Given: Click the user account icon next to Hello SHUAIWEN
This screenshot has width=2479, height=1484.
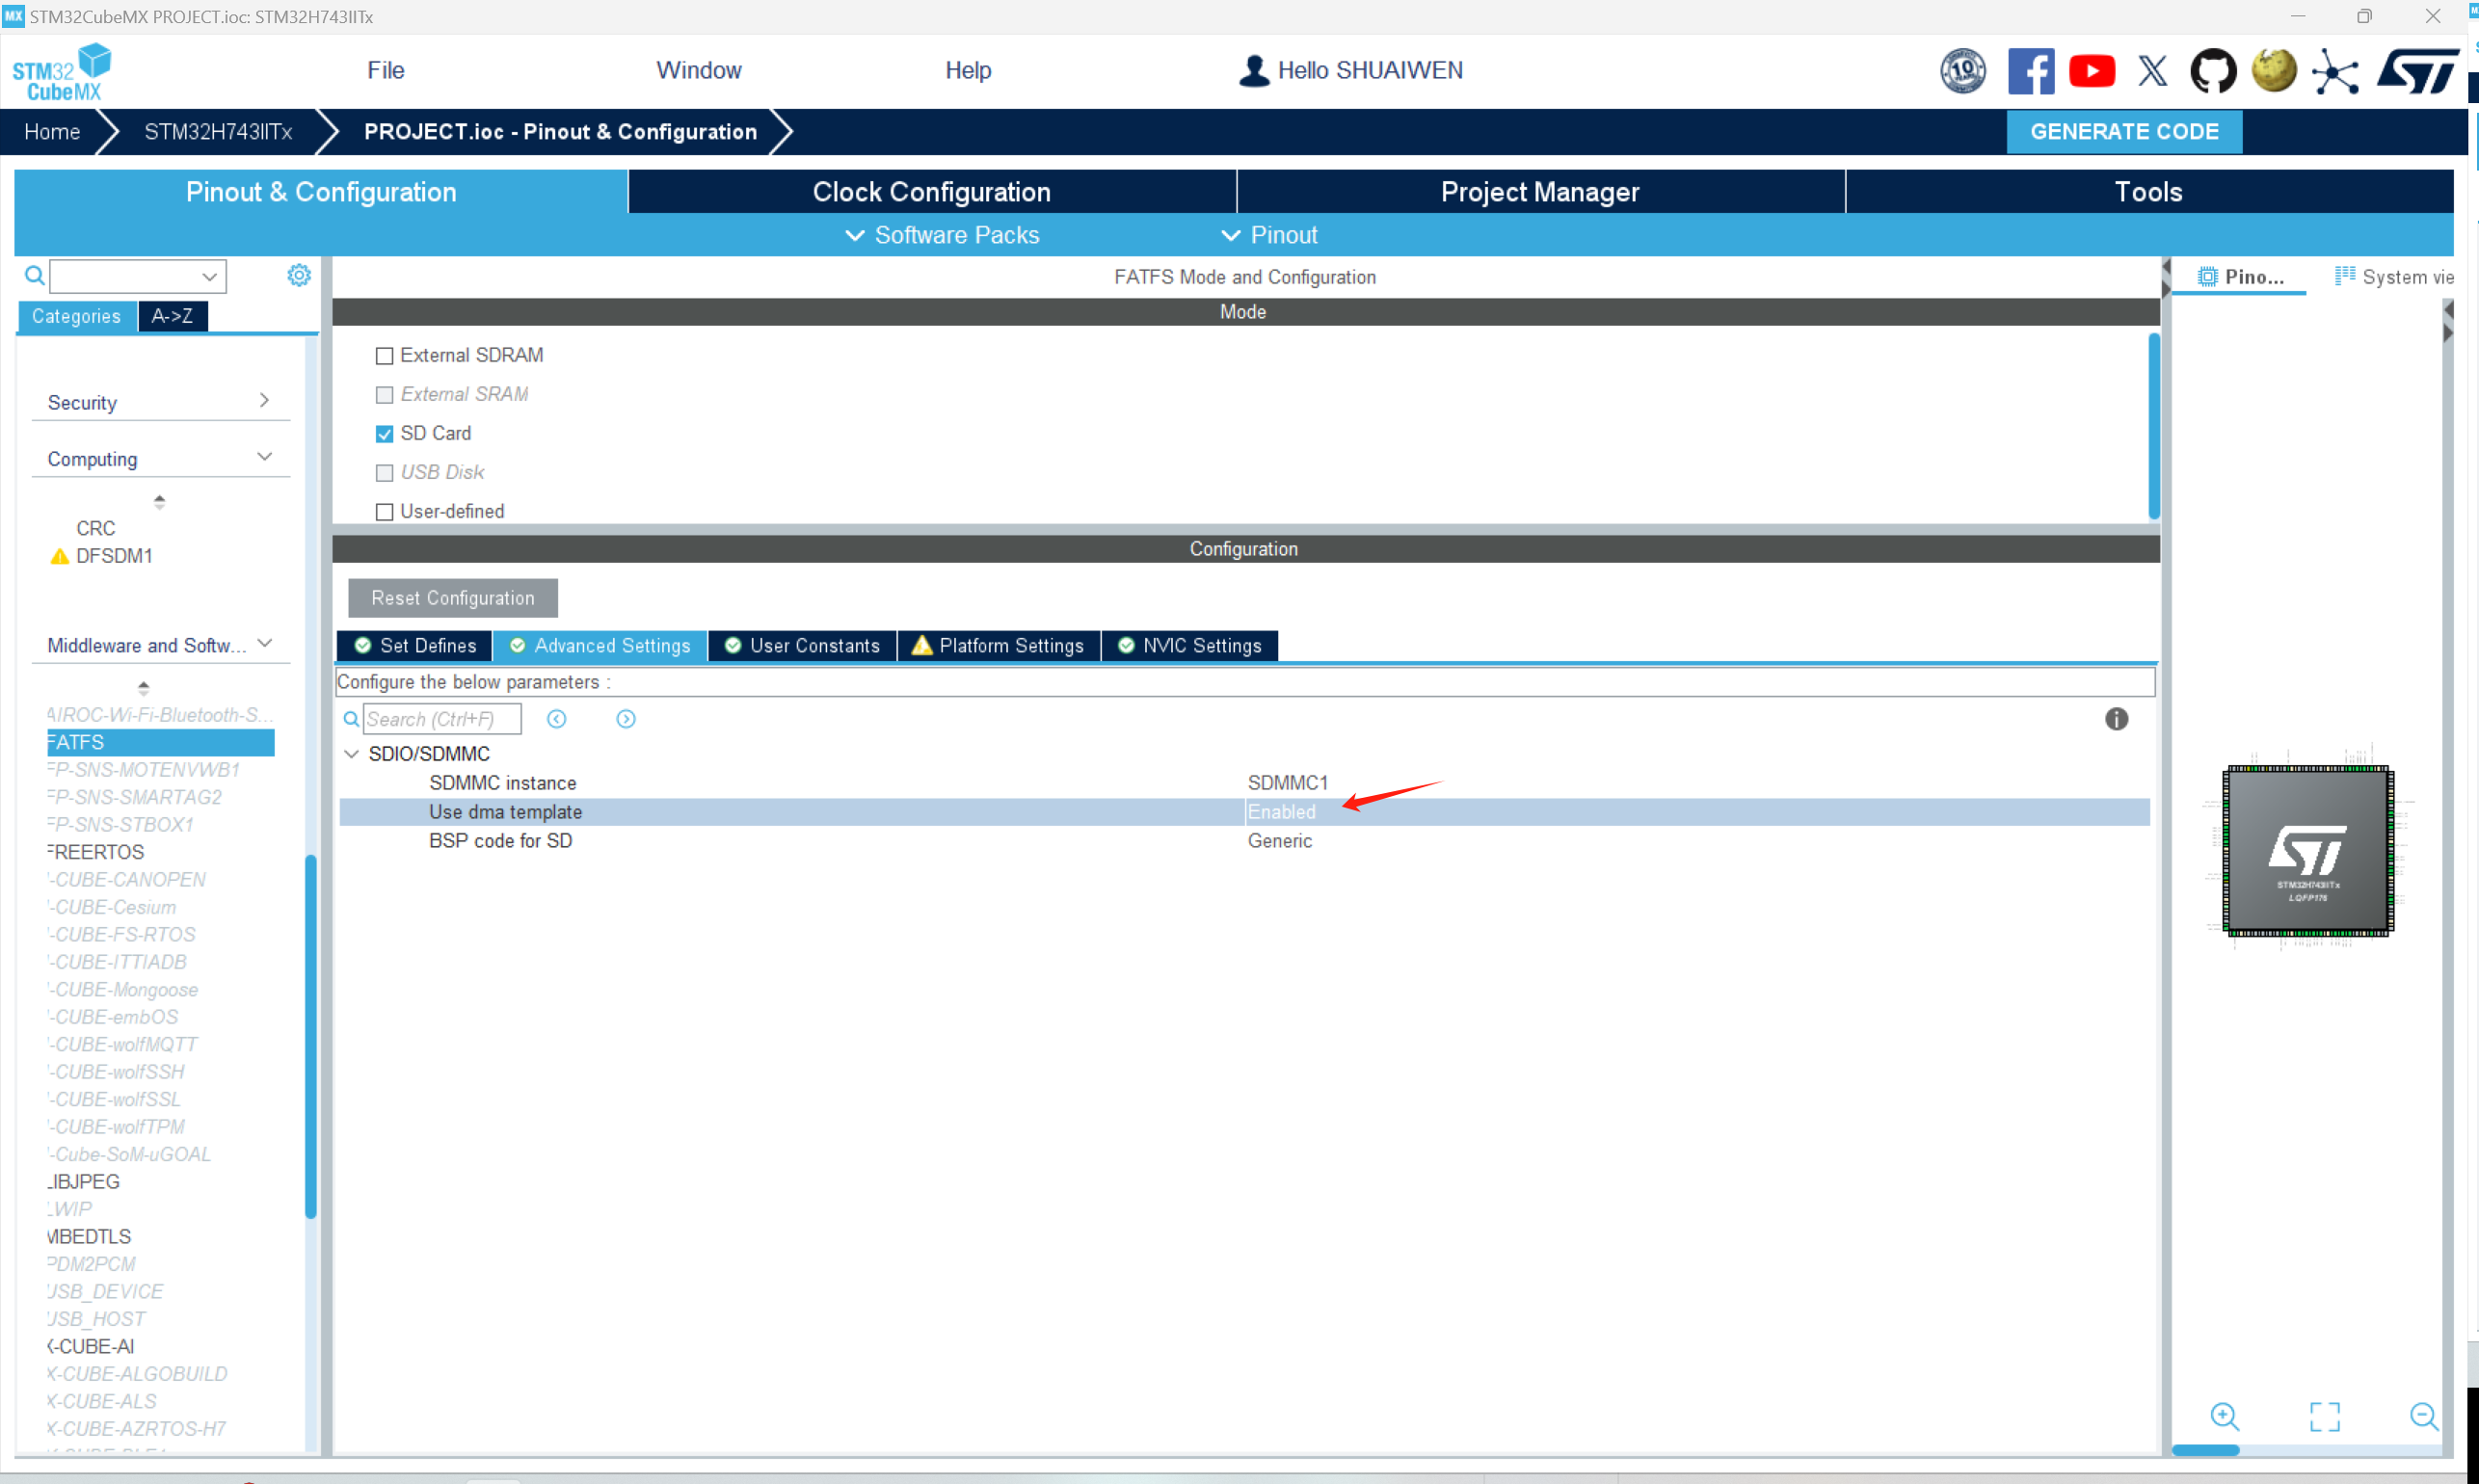Looking at the screenshot, I should (x=1253, y=70).
